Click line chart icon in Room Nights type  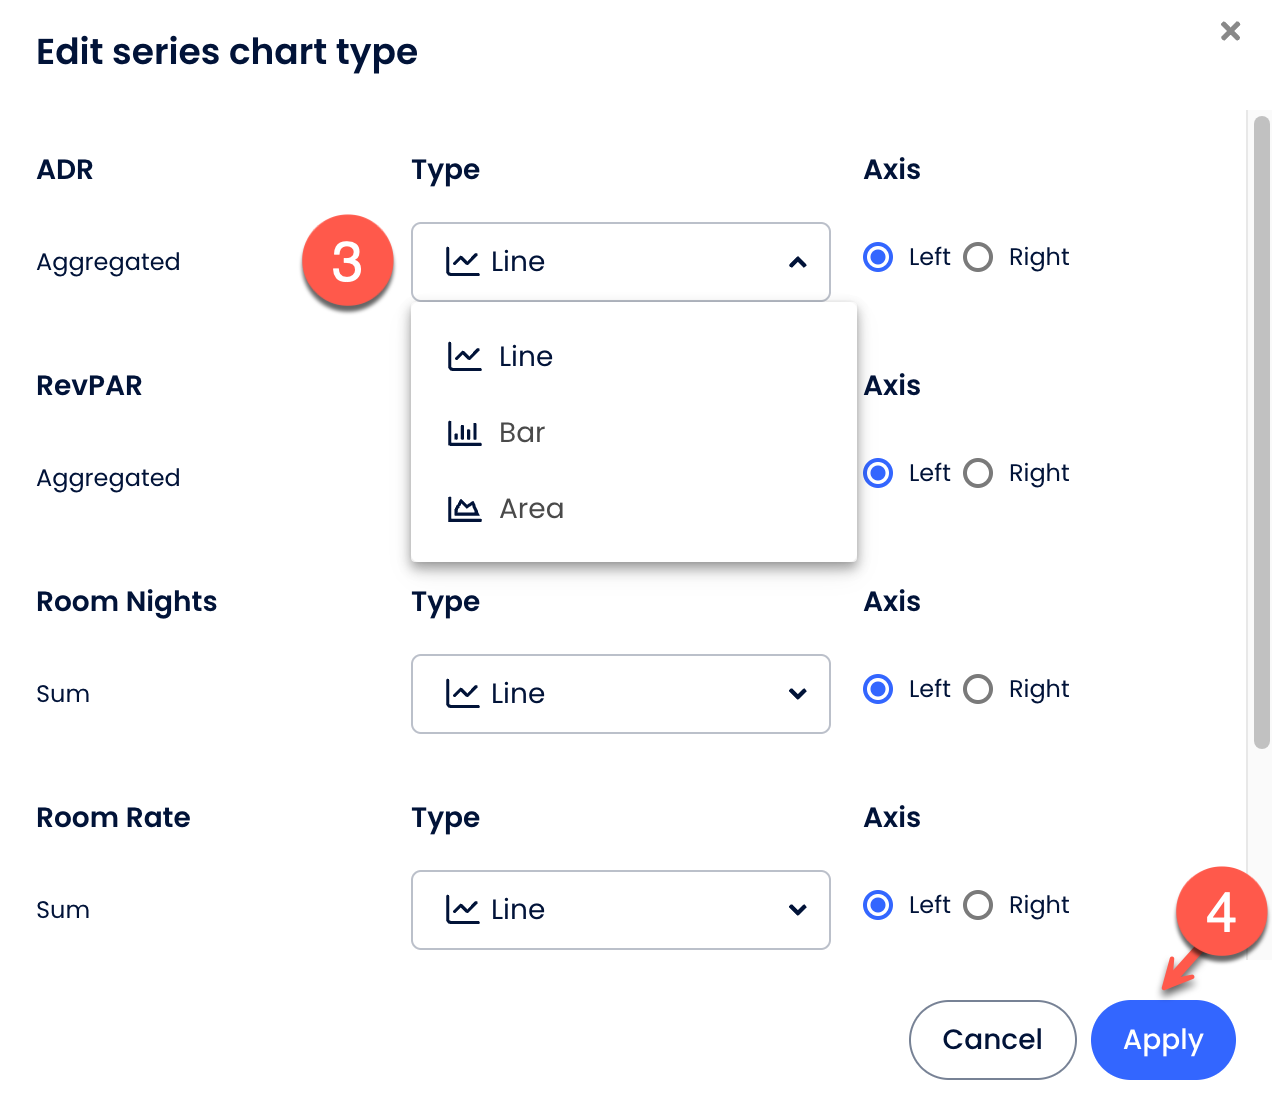462,694
